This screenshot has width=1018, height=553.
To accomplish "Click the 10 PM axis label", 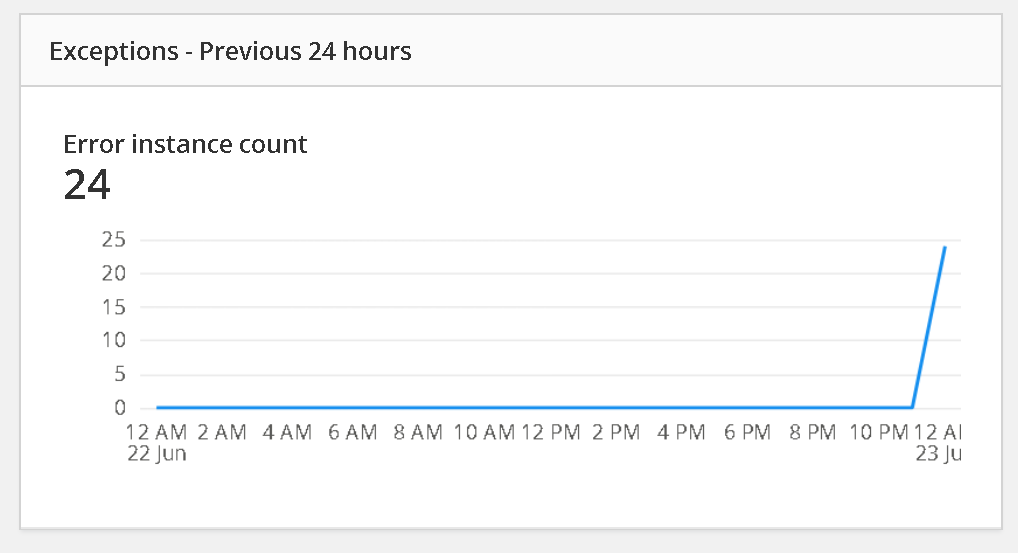I will pyautogui.click(x=879, y=432).
